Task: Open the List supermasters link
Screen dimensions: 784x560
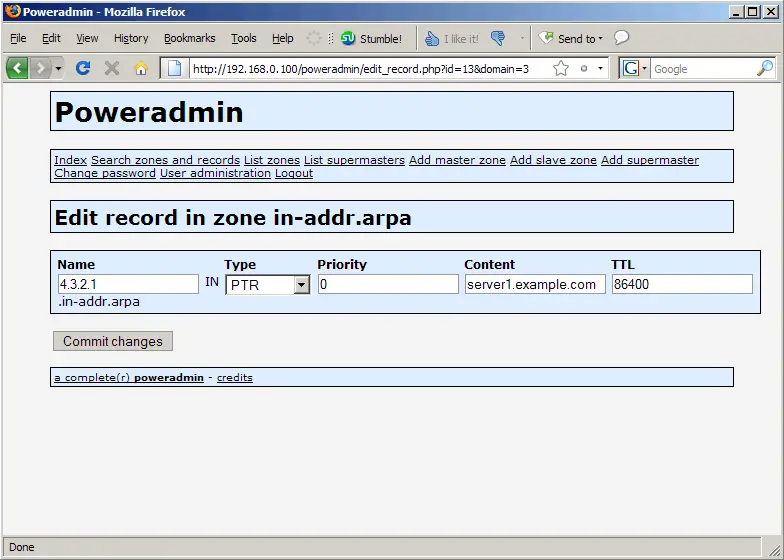Action: (x=354, y=160)
